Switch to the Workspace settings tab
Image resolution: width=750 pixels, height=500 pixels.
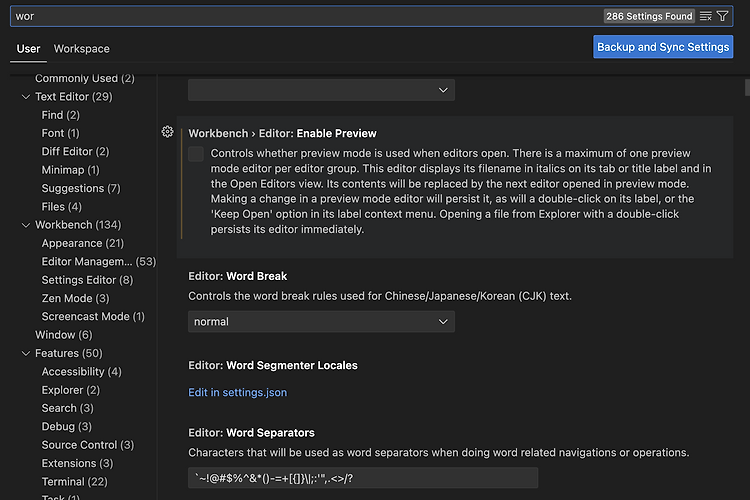pyautogui.click(x=82, y=49)
